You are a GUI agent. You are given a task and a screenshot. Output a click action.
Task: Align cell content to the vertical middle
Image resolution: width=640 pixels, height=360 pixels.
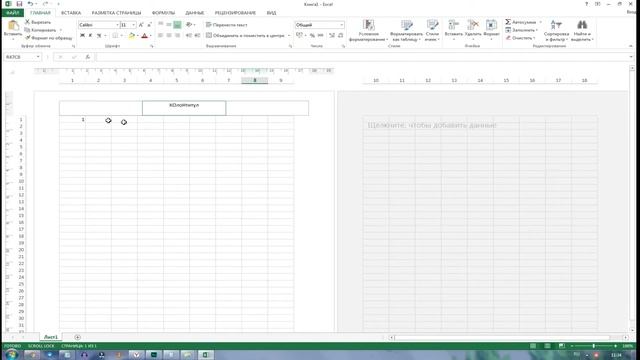click(x=169, y=25)
